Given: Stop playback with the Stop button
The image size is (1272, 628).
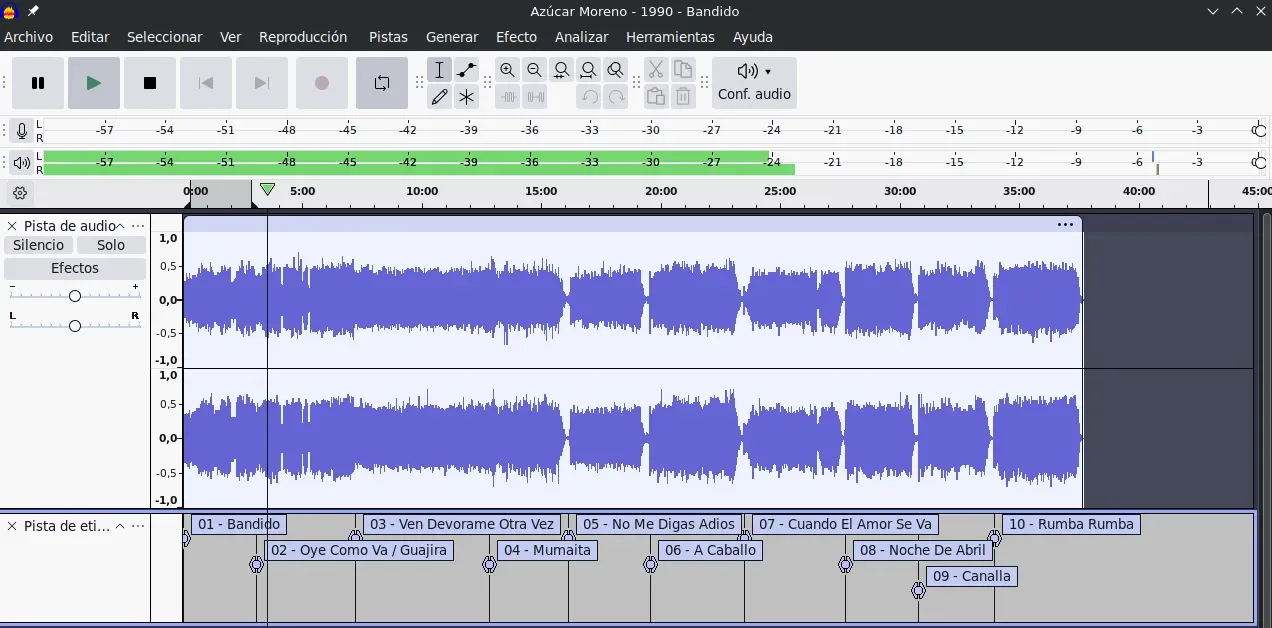Looking at the screenshot, I should click(150, 83).
